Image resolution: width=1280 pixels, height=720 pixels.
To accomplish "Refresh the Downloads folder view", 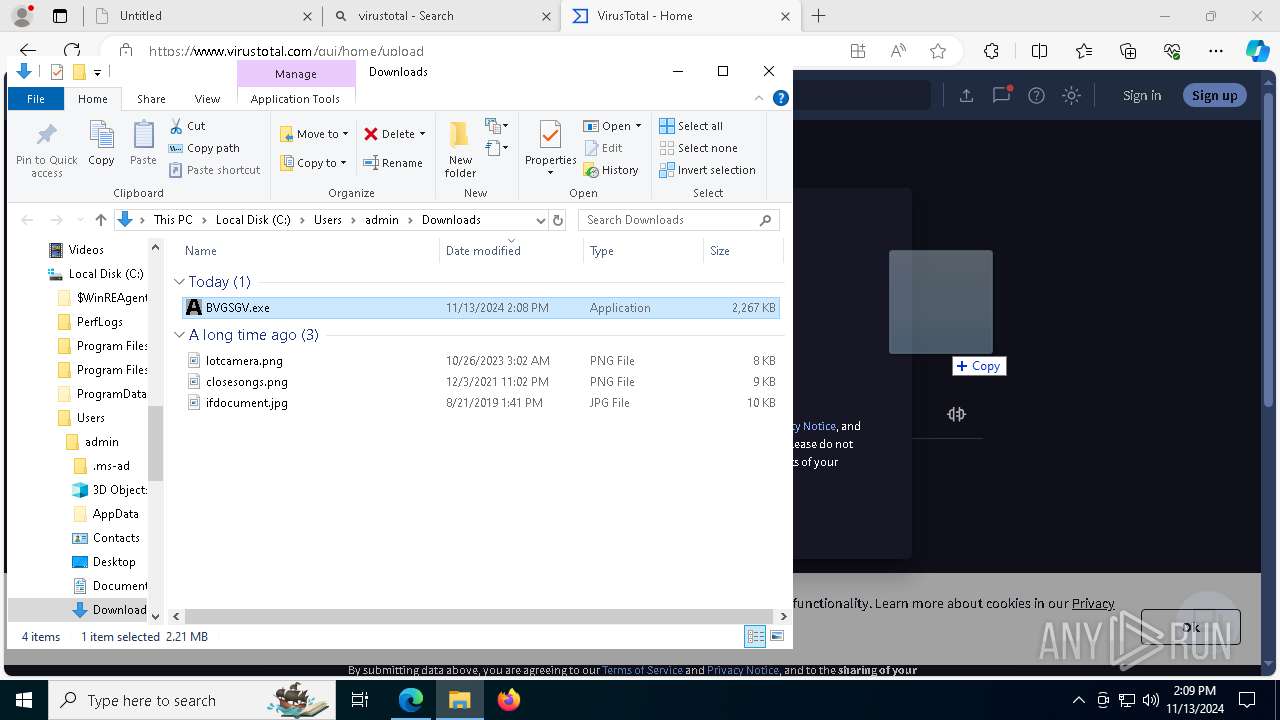I will tap(558, 220).
